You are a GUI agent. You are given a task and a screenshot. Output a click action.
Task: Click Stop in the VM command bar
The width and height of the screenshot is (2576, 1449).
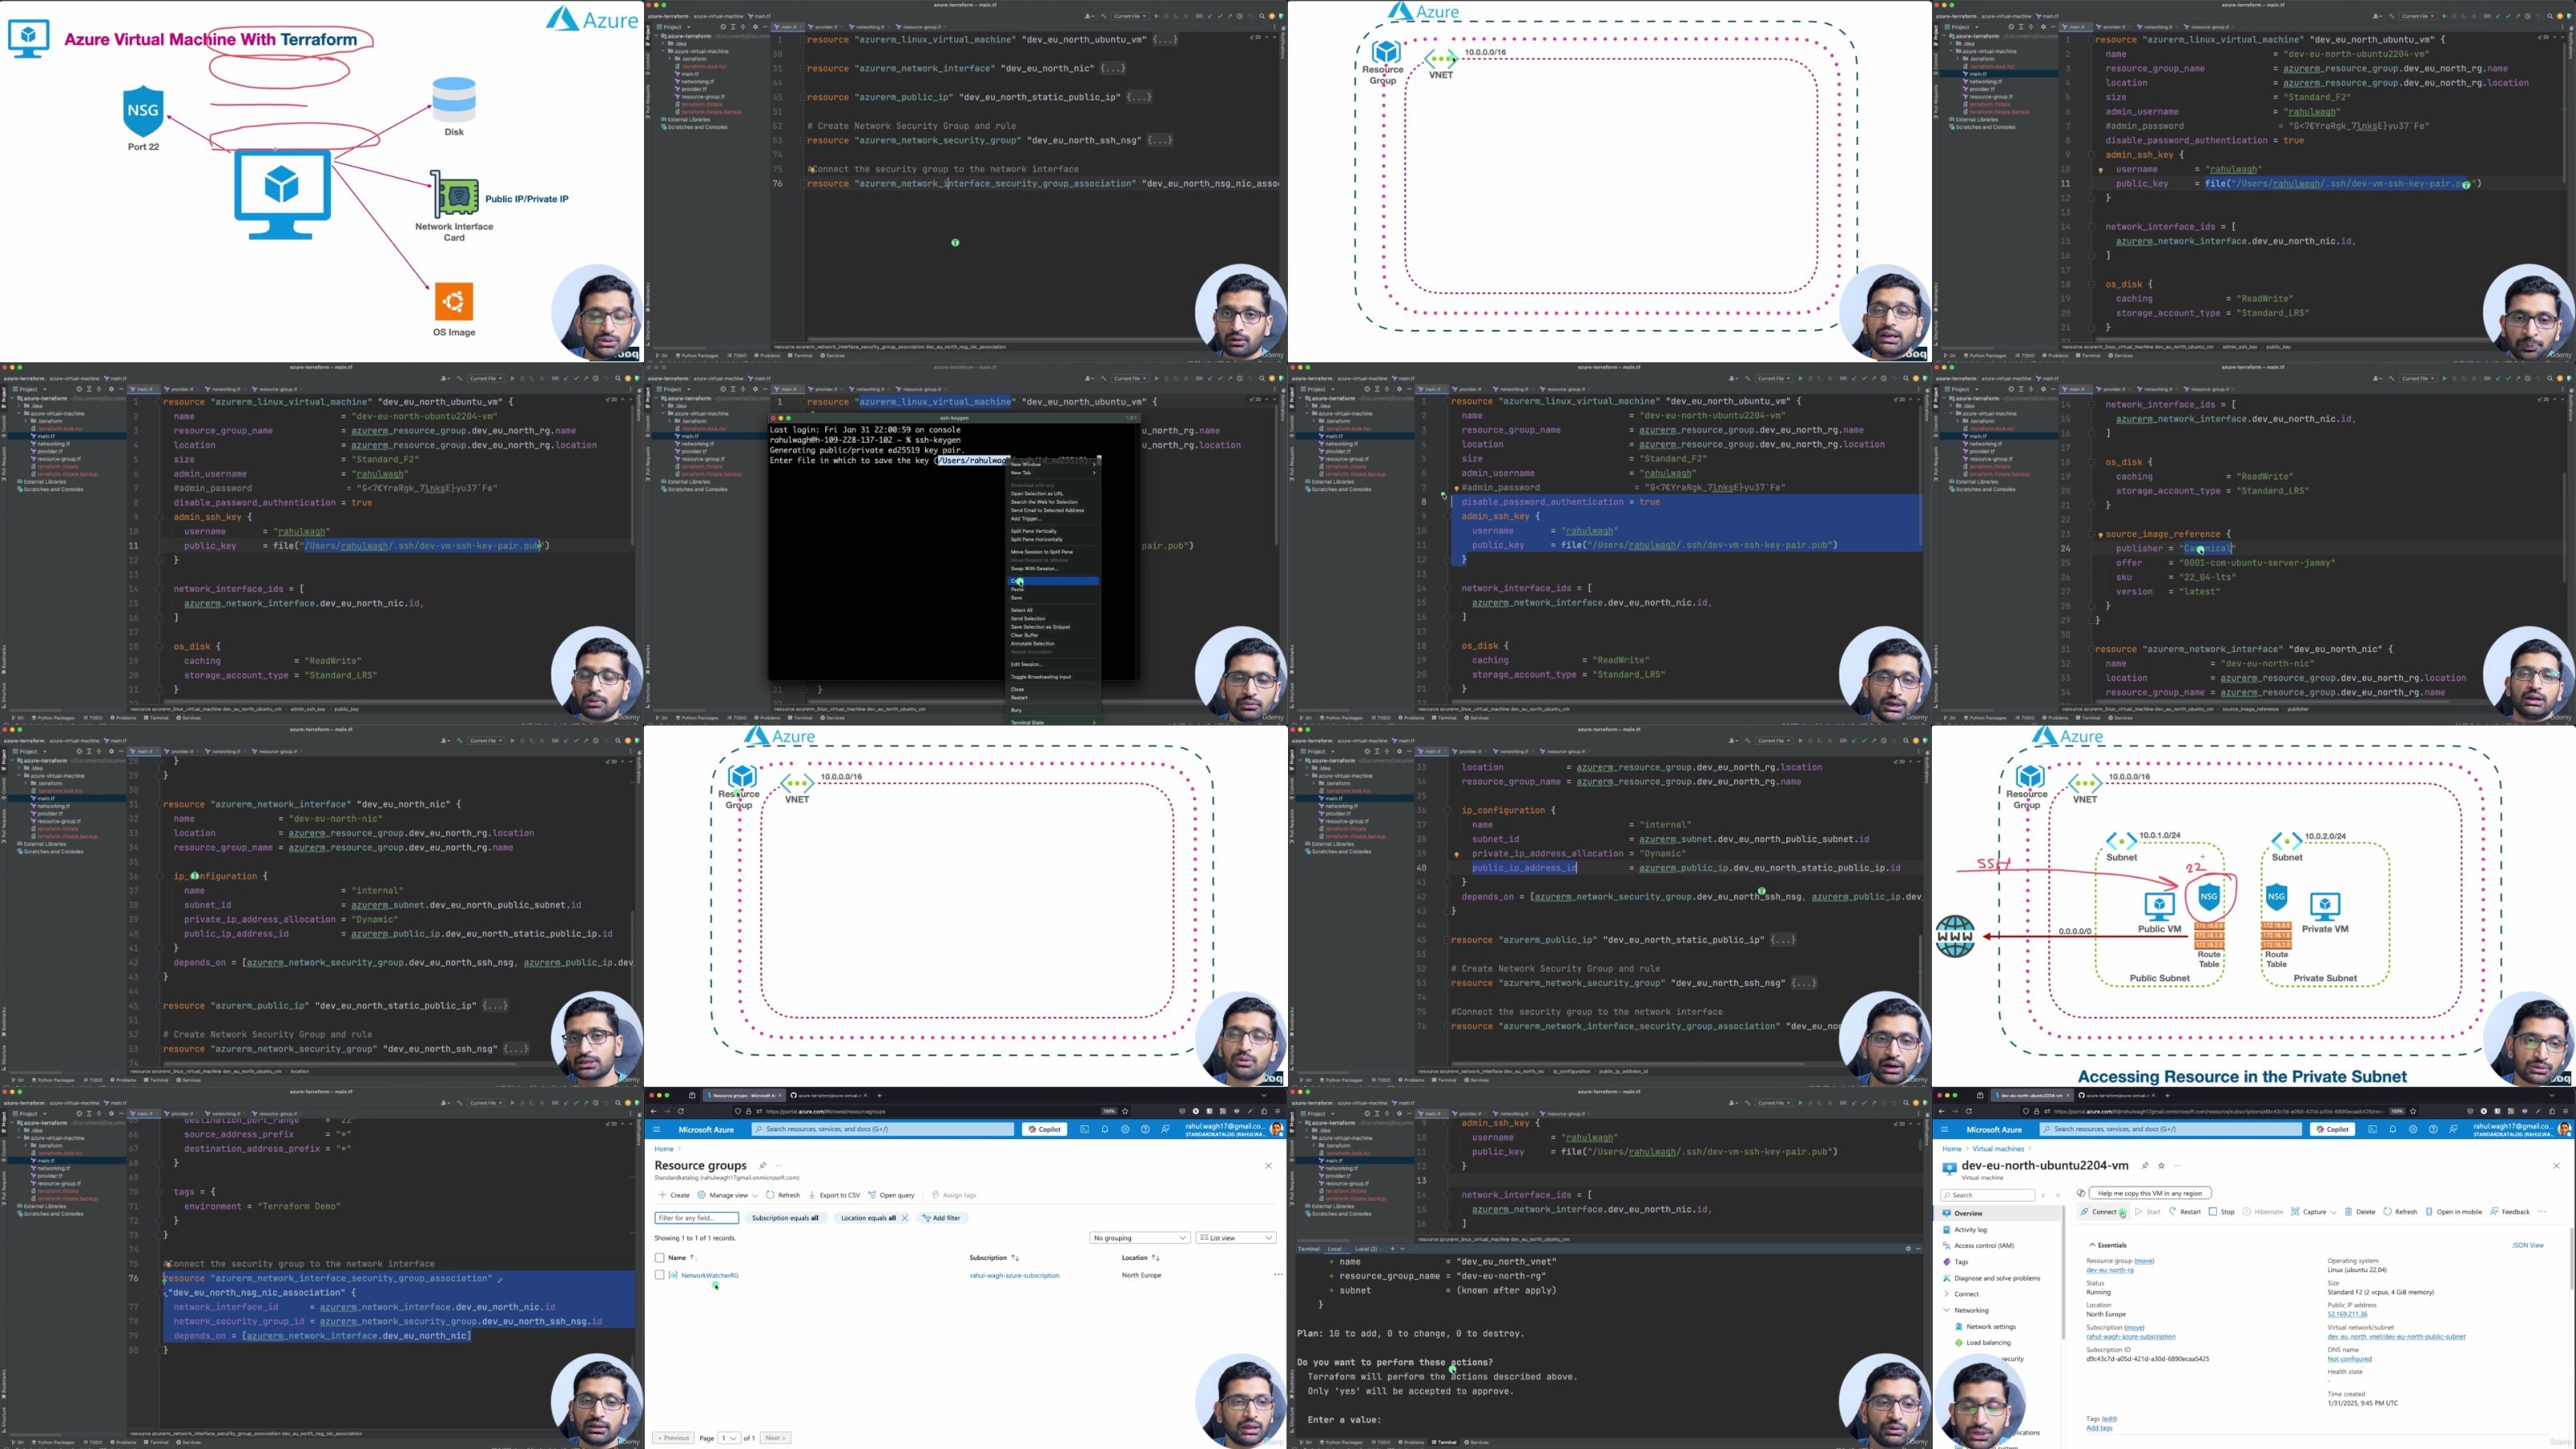pyautogui.click(x=2222, y=1212)
